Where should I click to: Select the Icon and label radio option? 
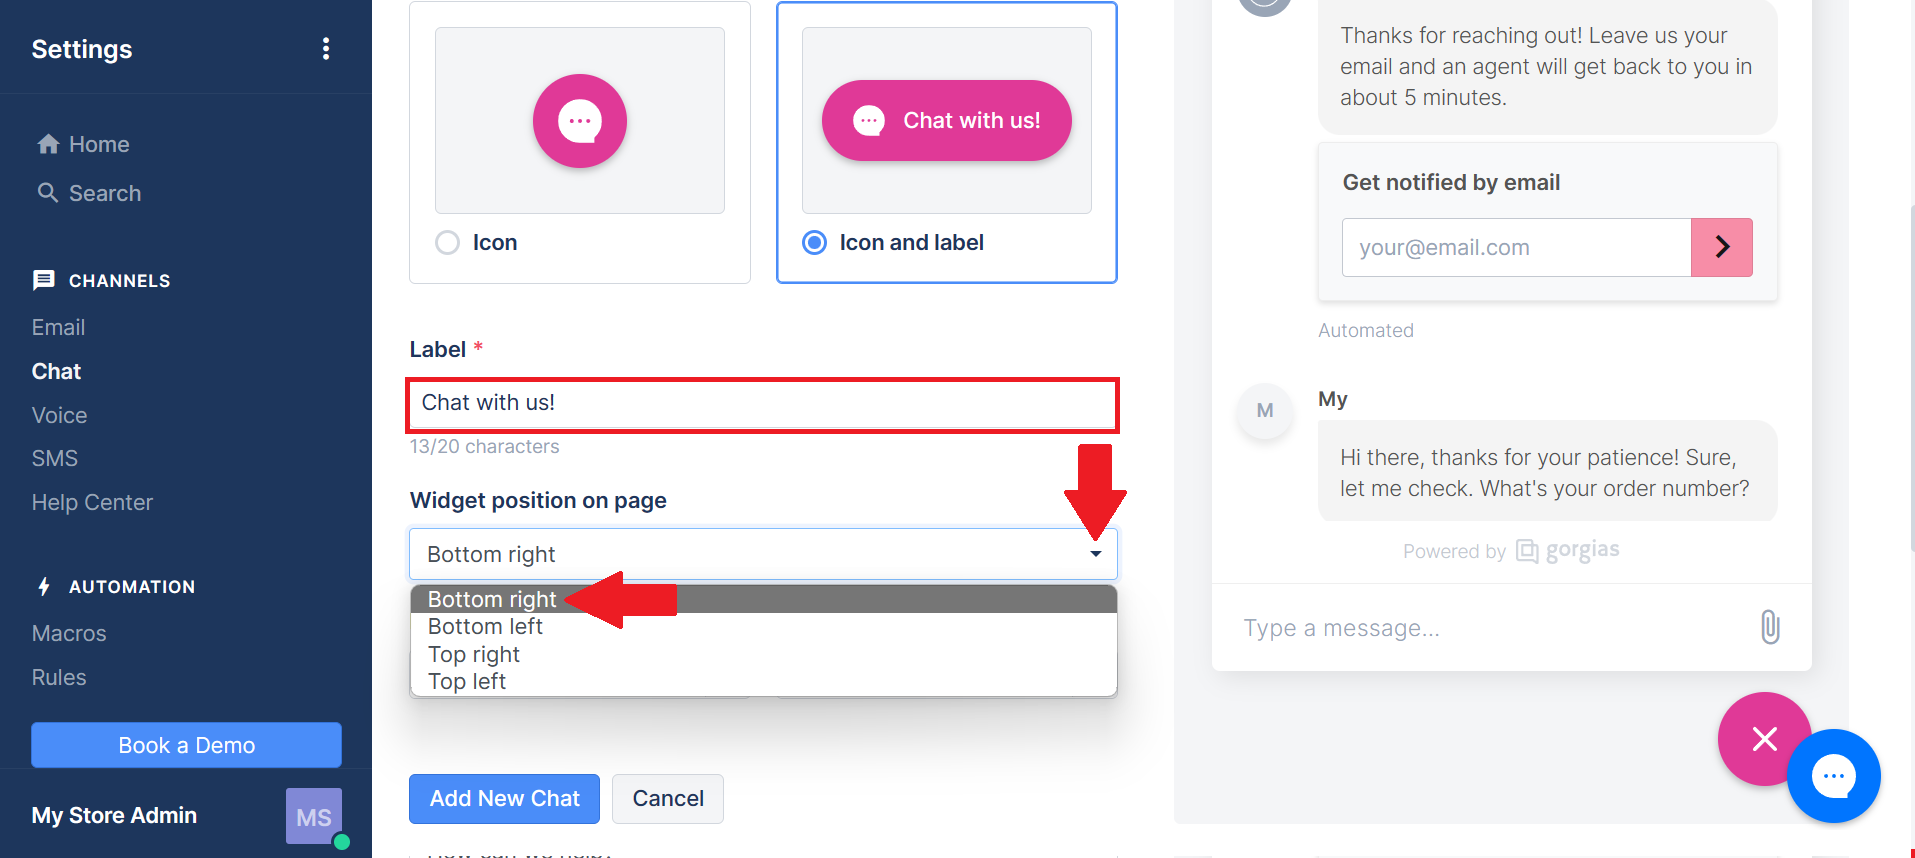click(815, 243)
